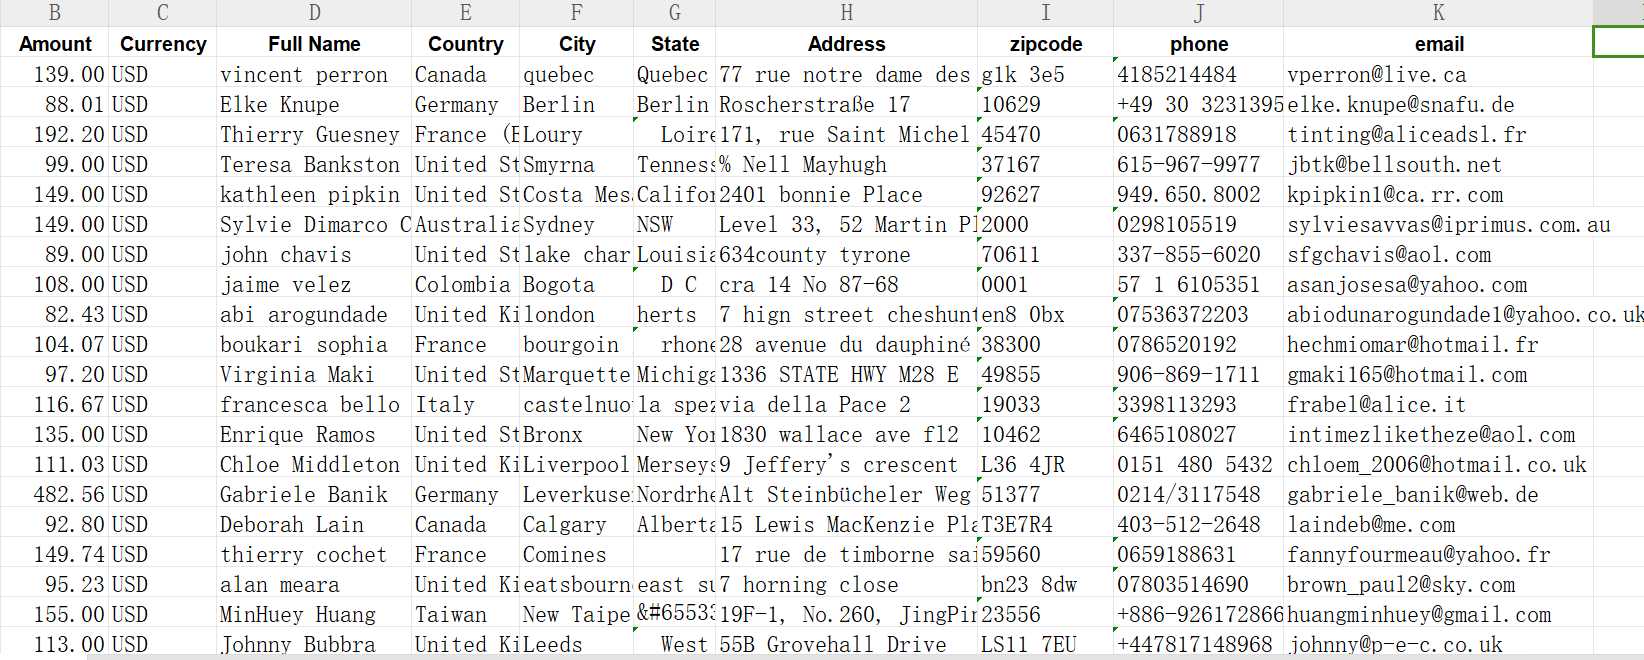1644x660 pixels.
Task: Click the Currency header cell
Action: 163,44
